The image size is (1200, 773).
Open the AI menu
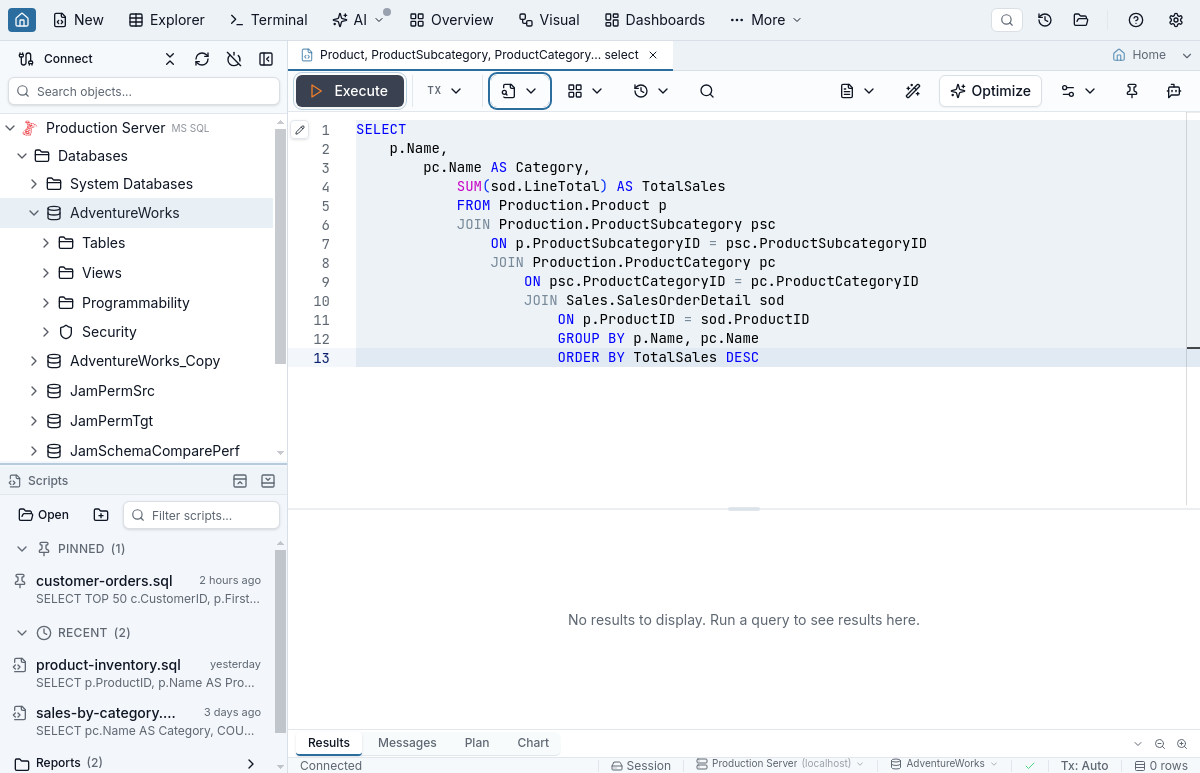(x=358, y=20)
